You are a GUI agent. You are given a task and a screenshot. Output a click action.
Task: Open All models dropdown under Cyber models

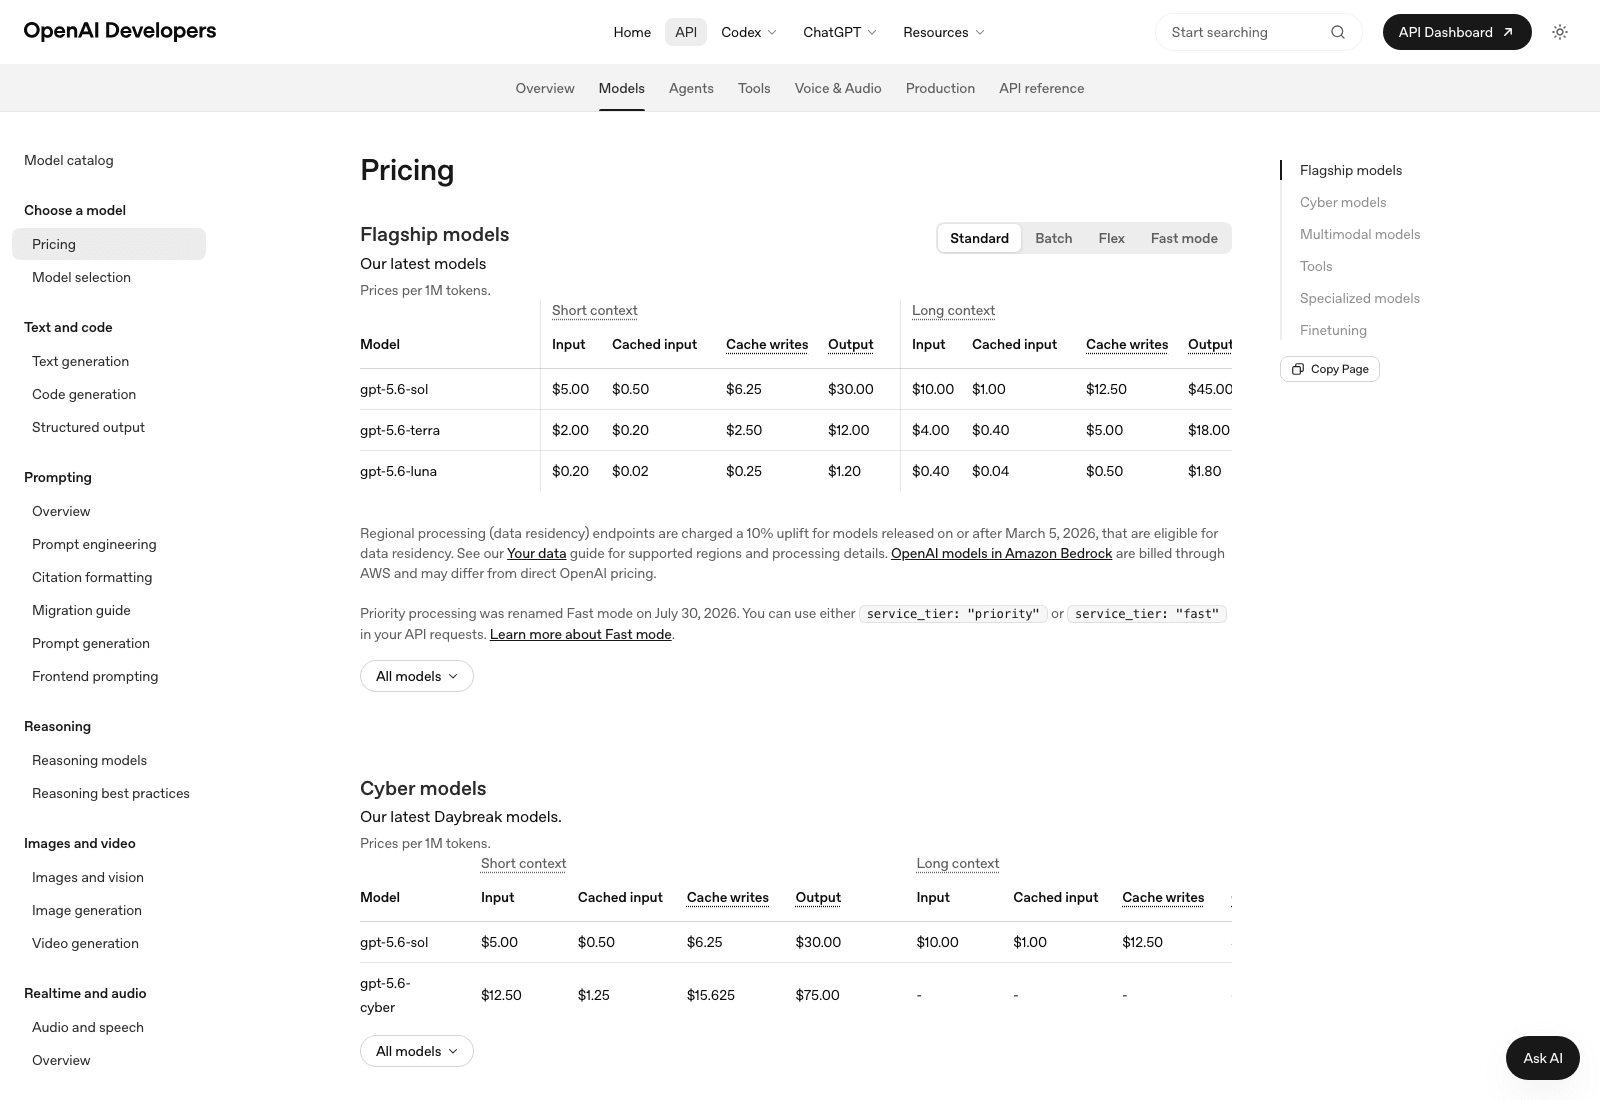click(x=417, y=1051)
